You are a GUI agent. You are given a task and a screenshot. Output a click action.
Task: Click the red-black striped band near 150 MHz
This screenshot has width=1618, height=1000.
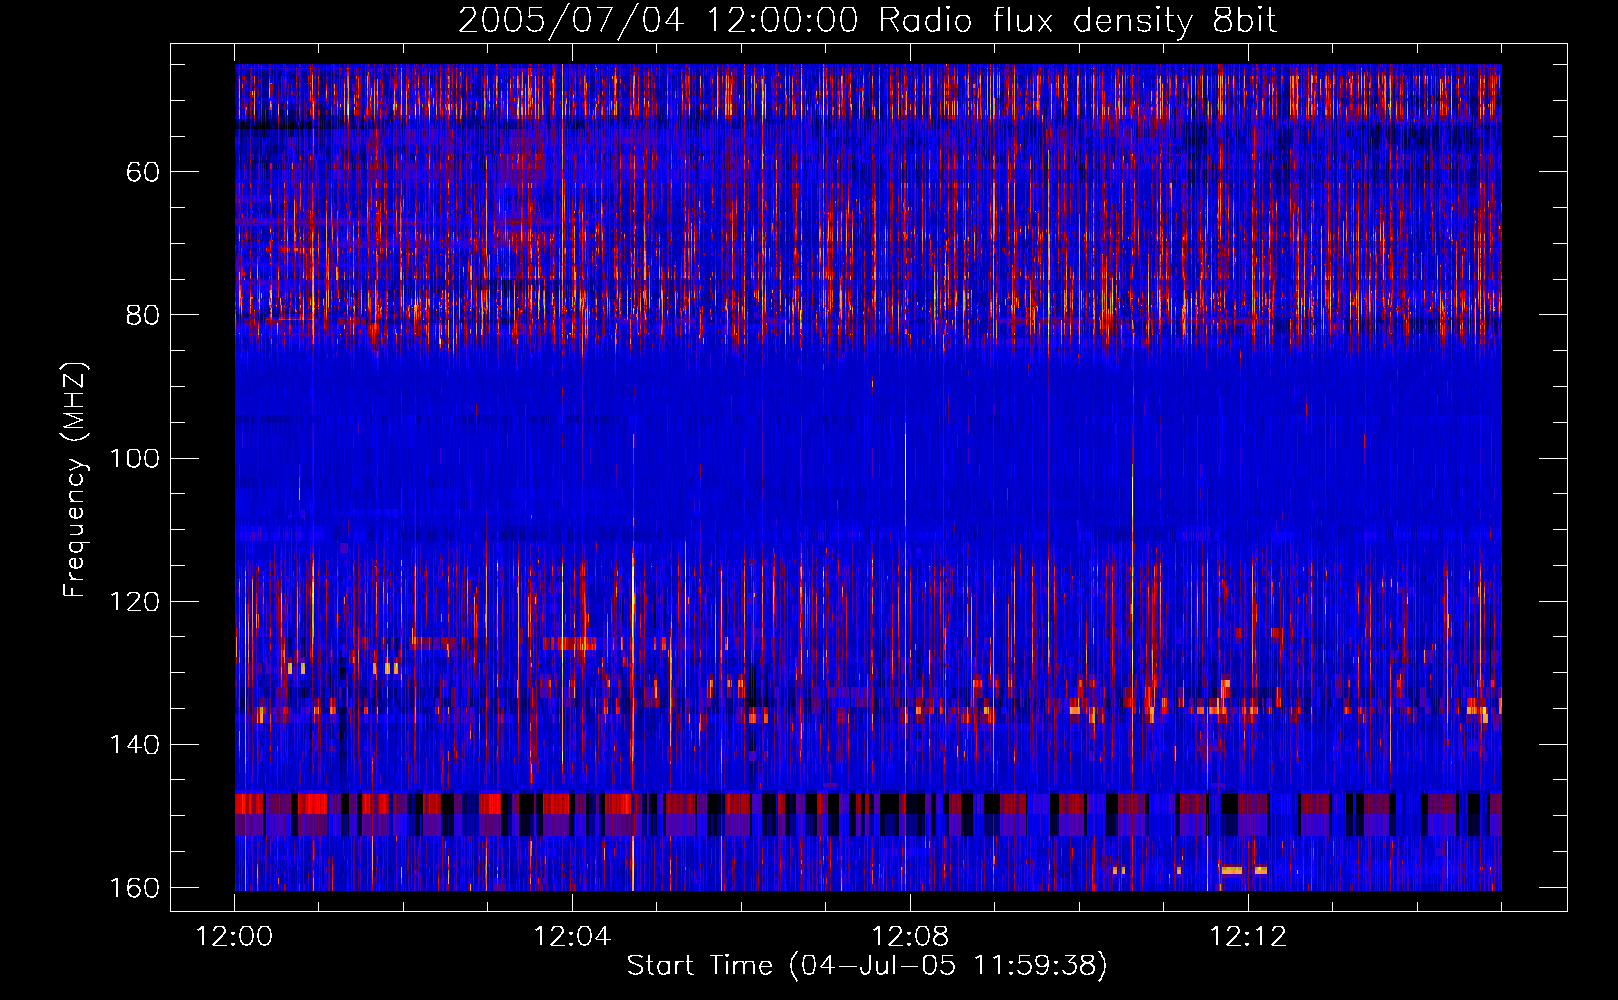click(x=868, y=814)
